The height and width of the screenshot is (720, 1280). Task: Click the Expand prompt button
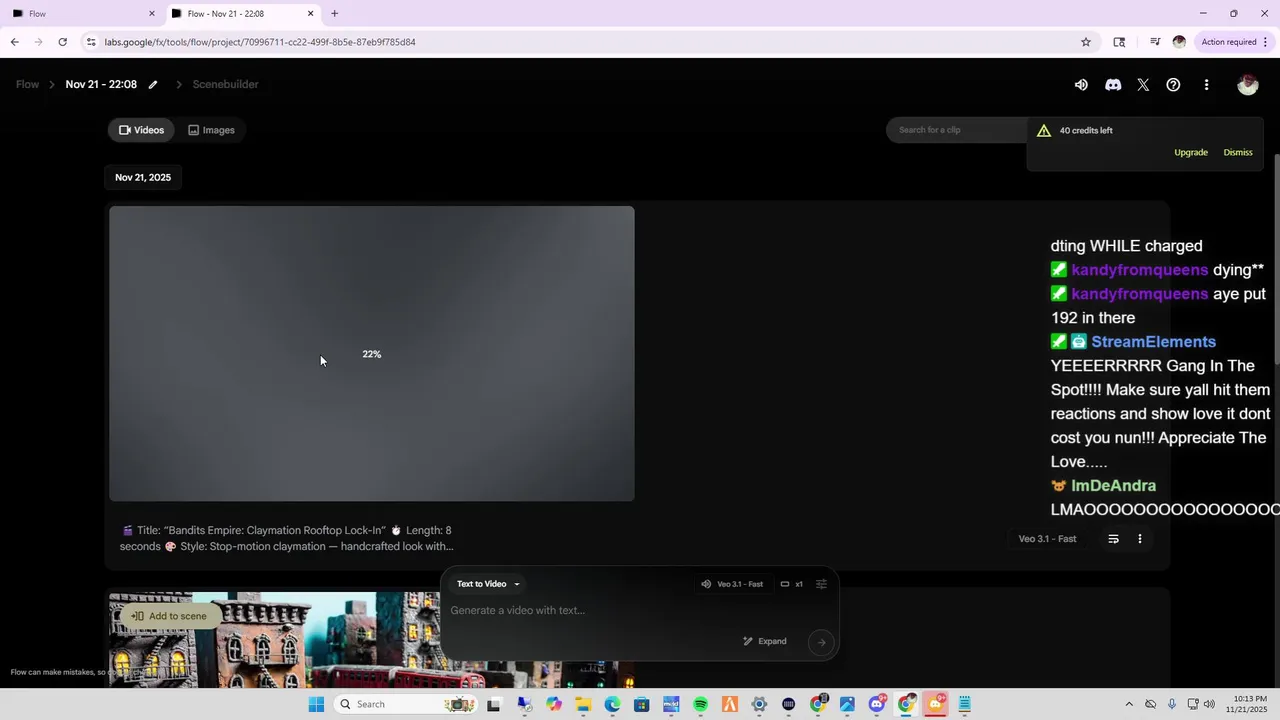[x=765, y=642]
